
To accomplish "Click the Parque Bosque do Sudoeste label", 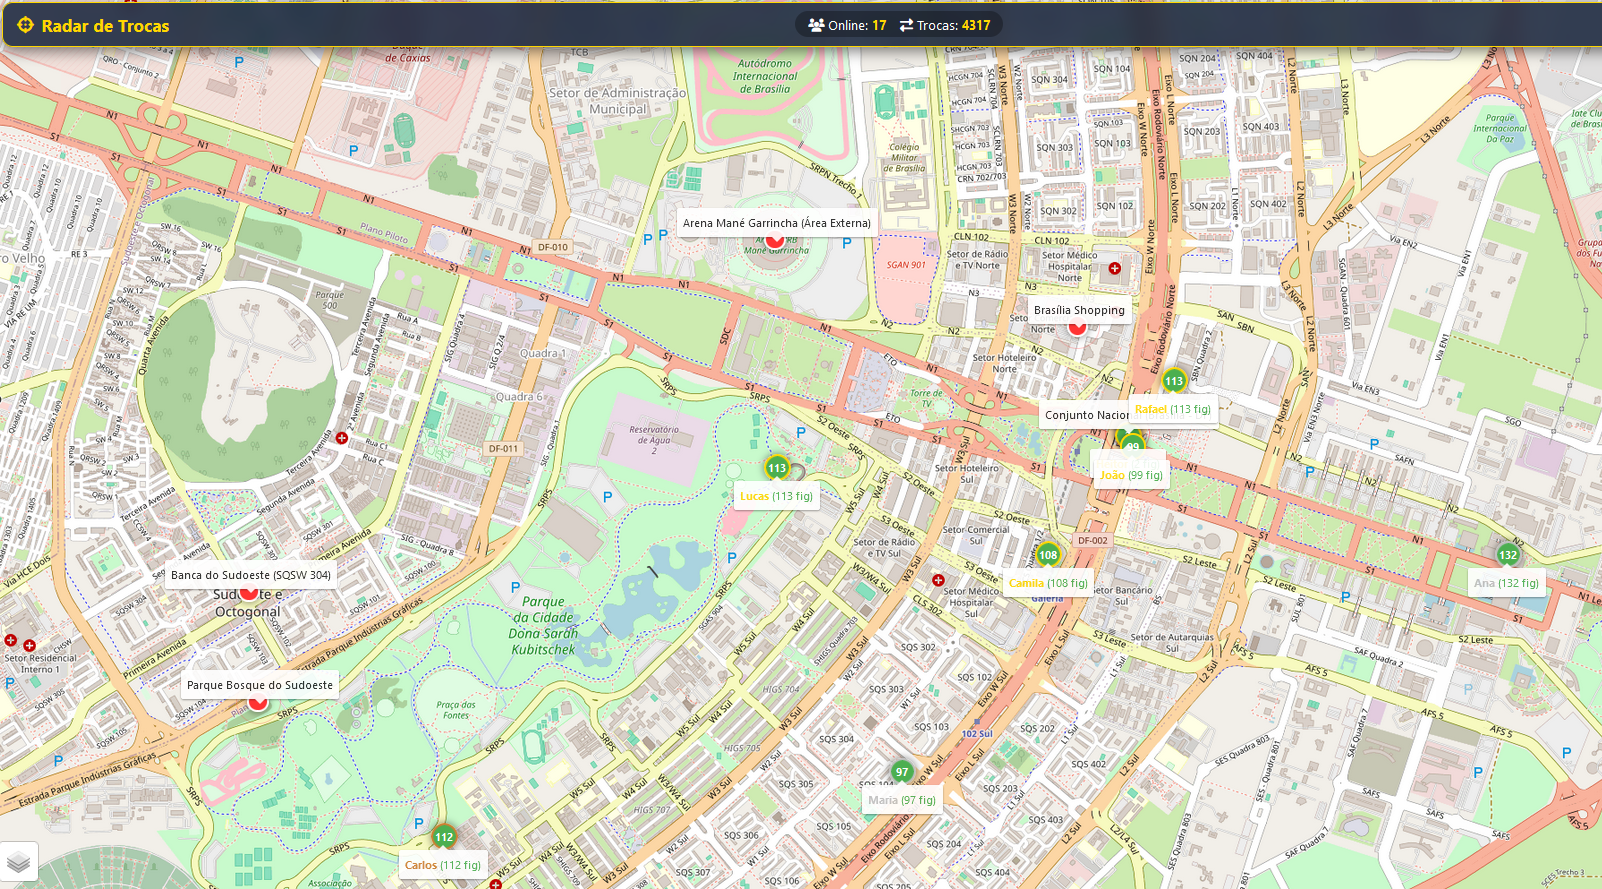I will click(260, 685).
